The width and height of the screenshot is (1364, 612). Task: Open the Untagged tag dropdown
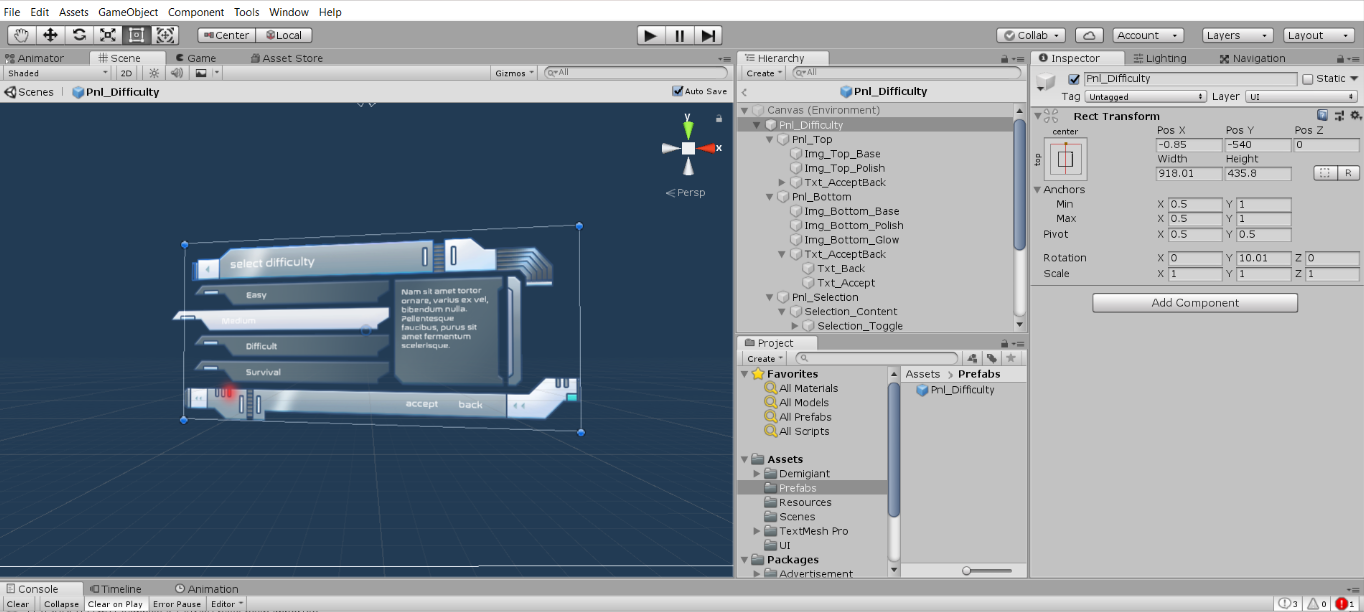1145,96
